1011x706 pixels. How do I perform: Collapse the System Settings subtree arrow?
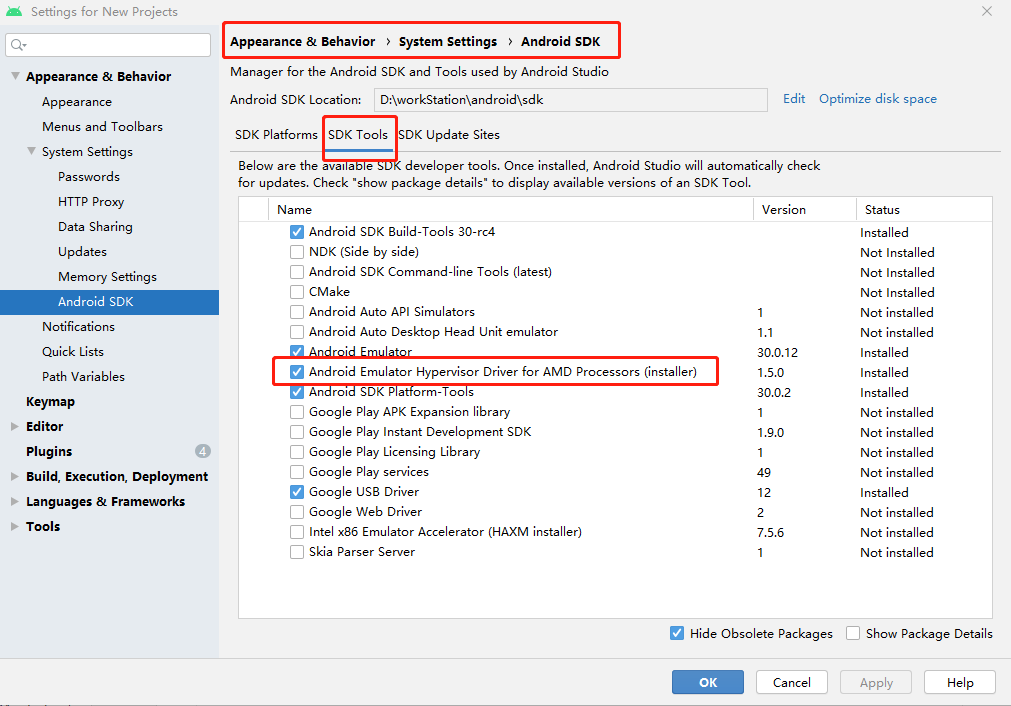(31, 151)
